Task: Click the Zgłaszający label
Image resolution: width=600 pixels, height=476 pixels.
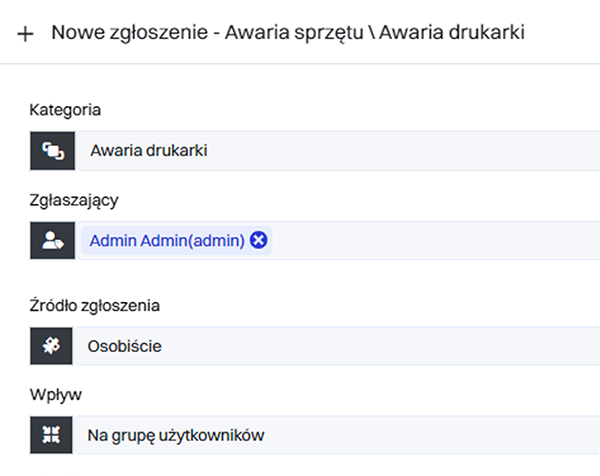Action: [74, 200]
